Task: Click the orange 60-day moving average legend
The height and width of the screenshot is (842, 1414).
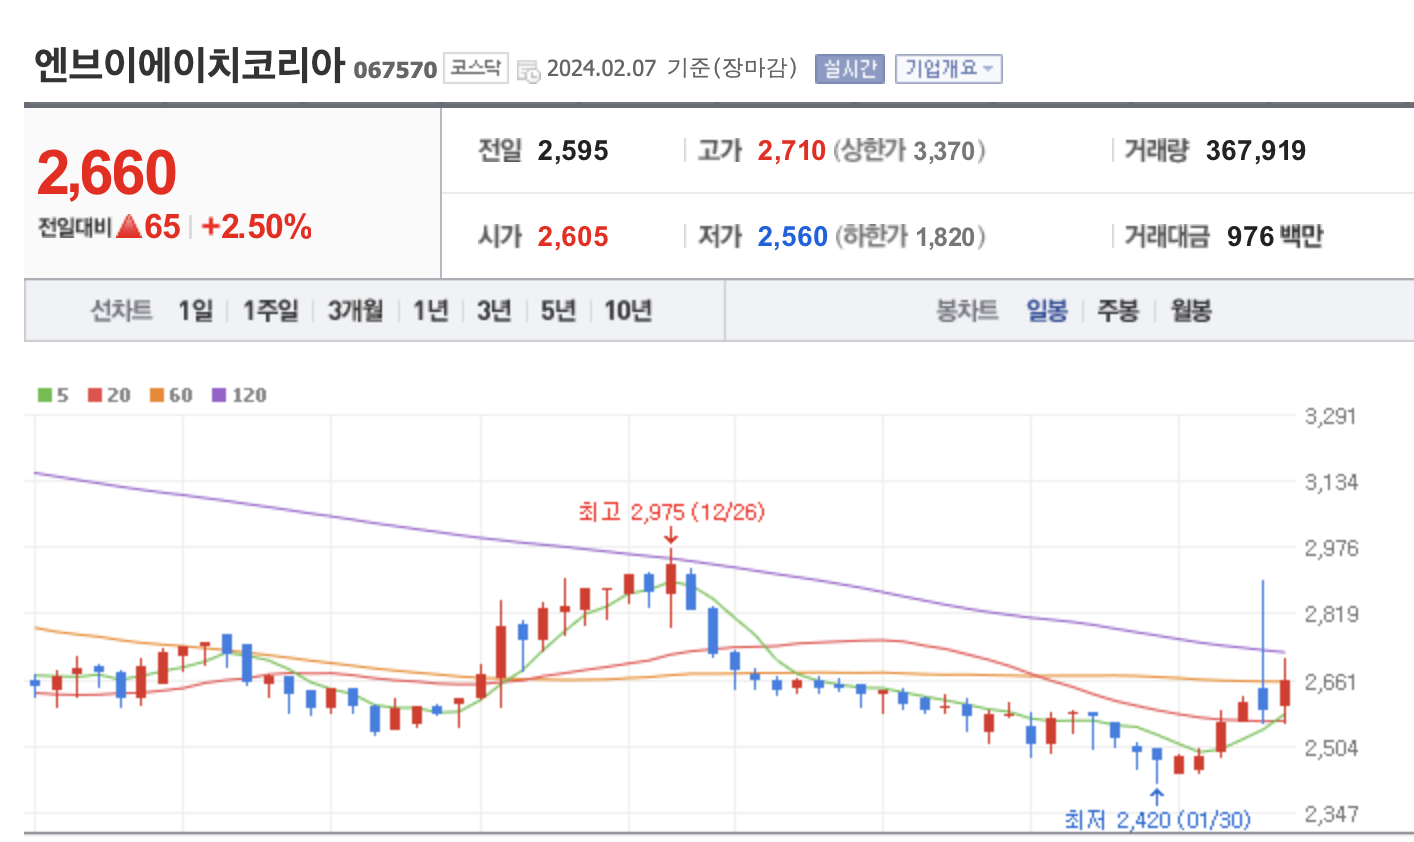Action: tap(171, 395)
